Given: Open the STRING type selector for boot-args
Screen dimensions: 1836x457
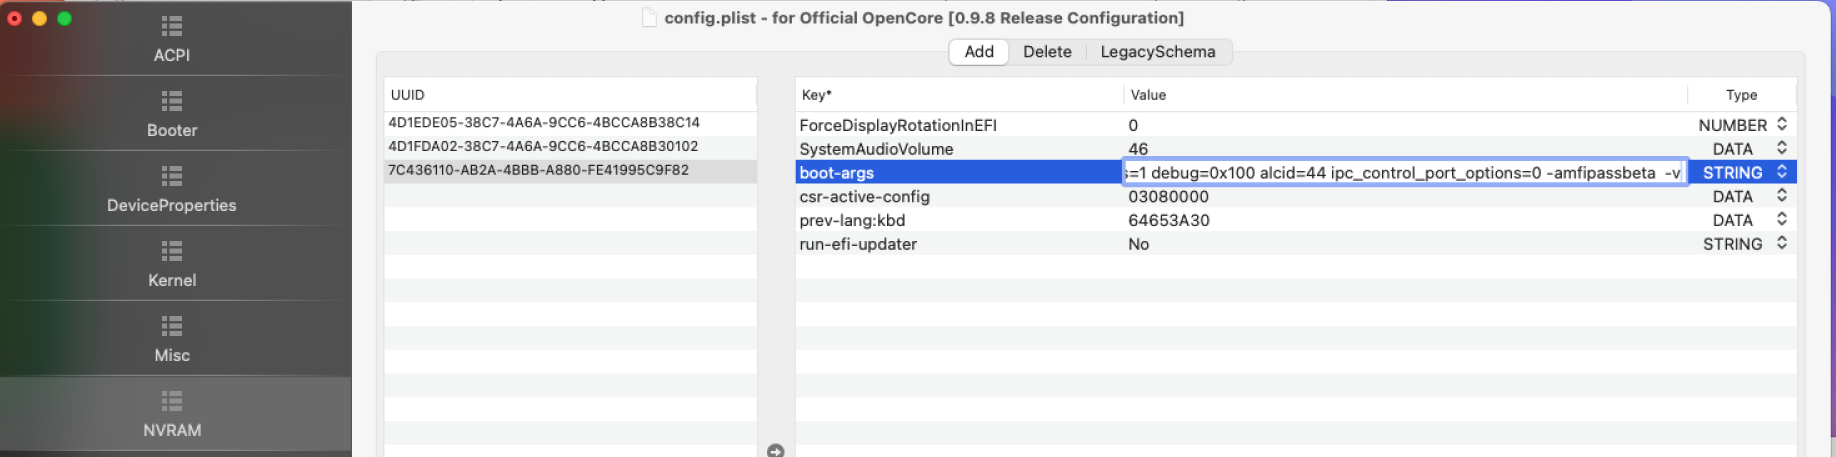Looking at the screenshot, I should [x=1781, y=172].
